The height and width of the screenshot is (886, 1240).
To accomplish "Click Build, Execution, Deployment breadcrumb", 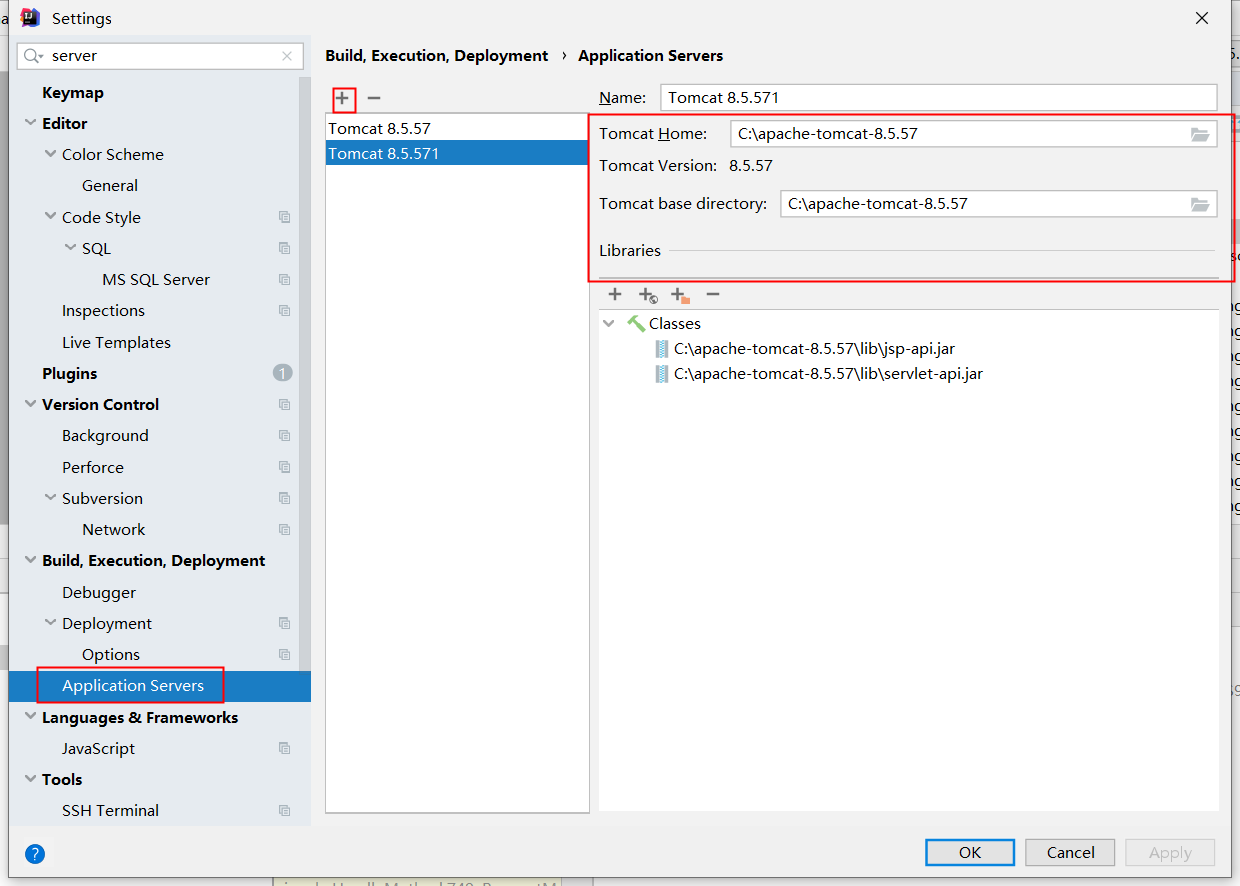I will (x=437, y=56).
